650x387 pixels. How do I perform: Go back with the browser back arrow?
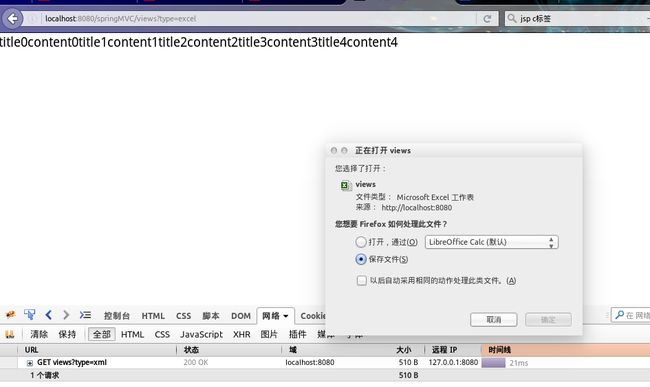[12, 19]
